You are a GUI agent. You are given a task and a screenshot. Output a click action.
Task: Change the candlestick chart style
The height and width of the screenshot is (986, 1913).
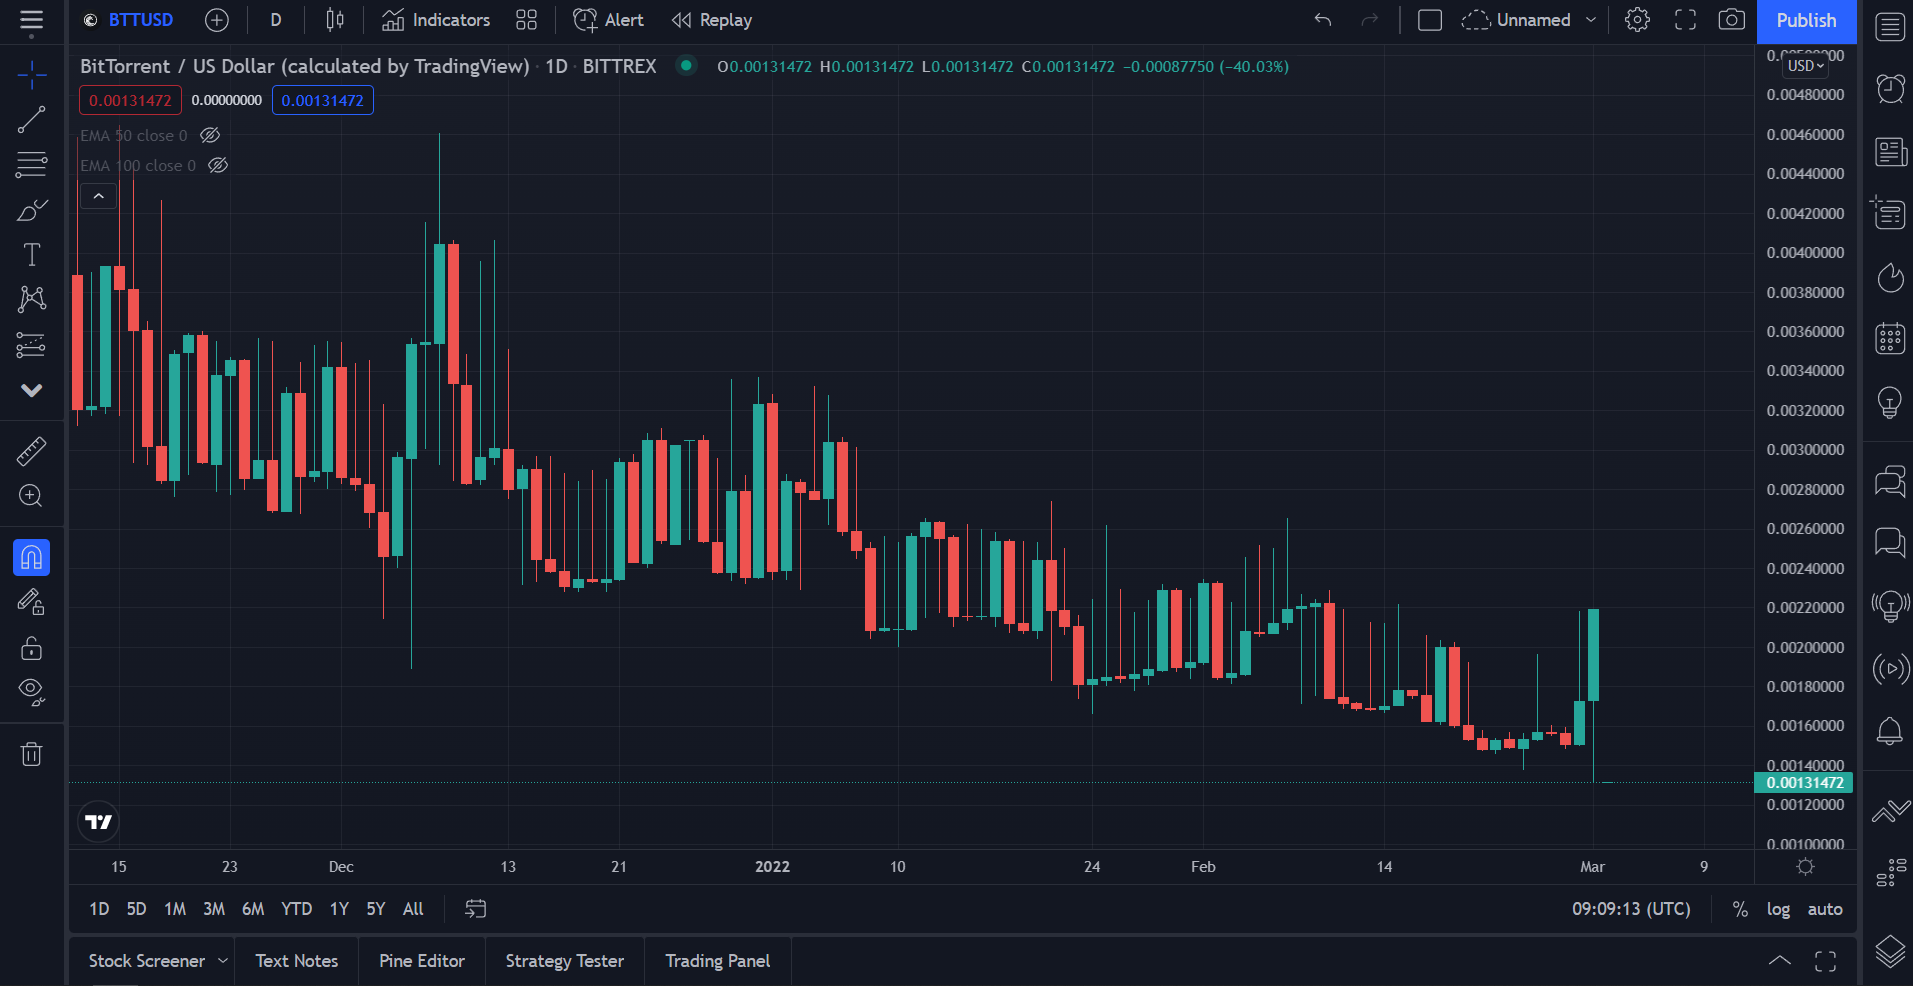pyautogui.click(x=335, y=20)
